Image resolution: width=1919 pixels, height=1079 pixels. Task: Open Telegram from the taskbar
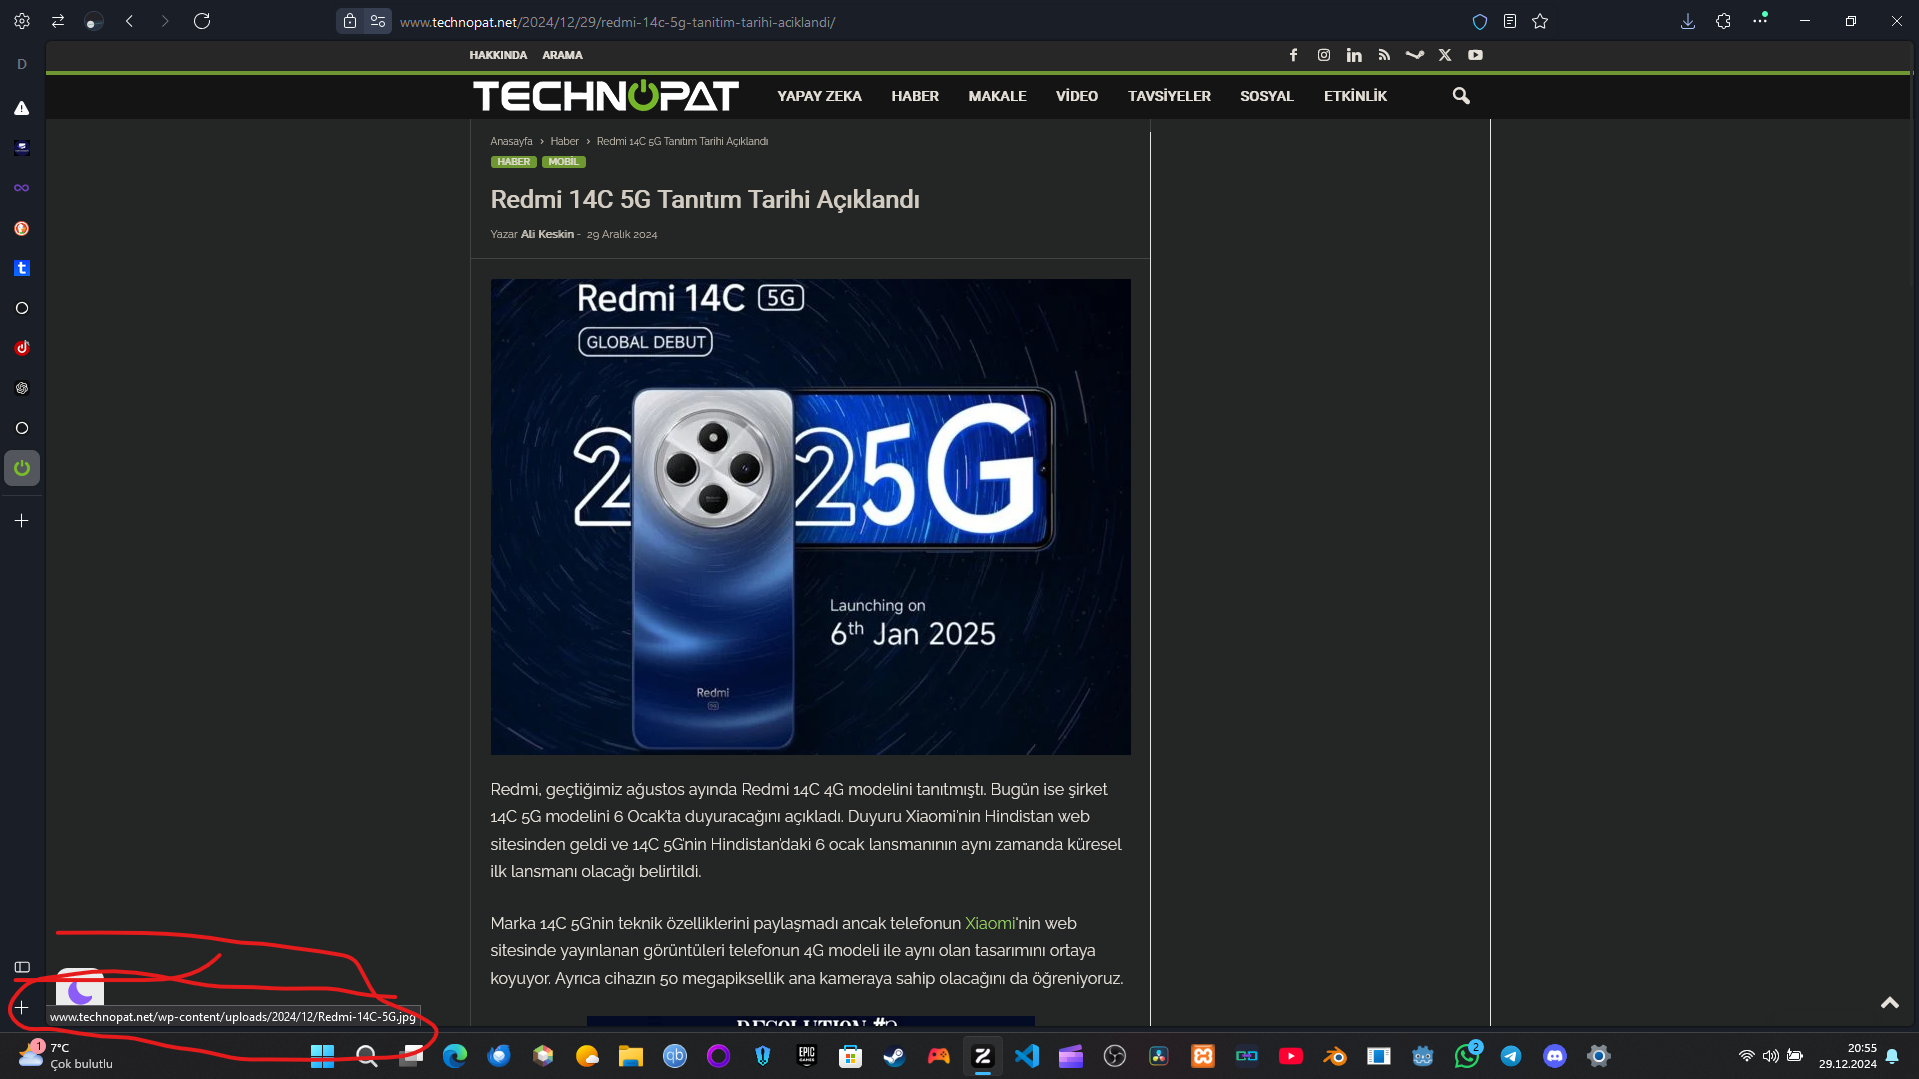tap(1511, 1056)
